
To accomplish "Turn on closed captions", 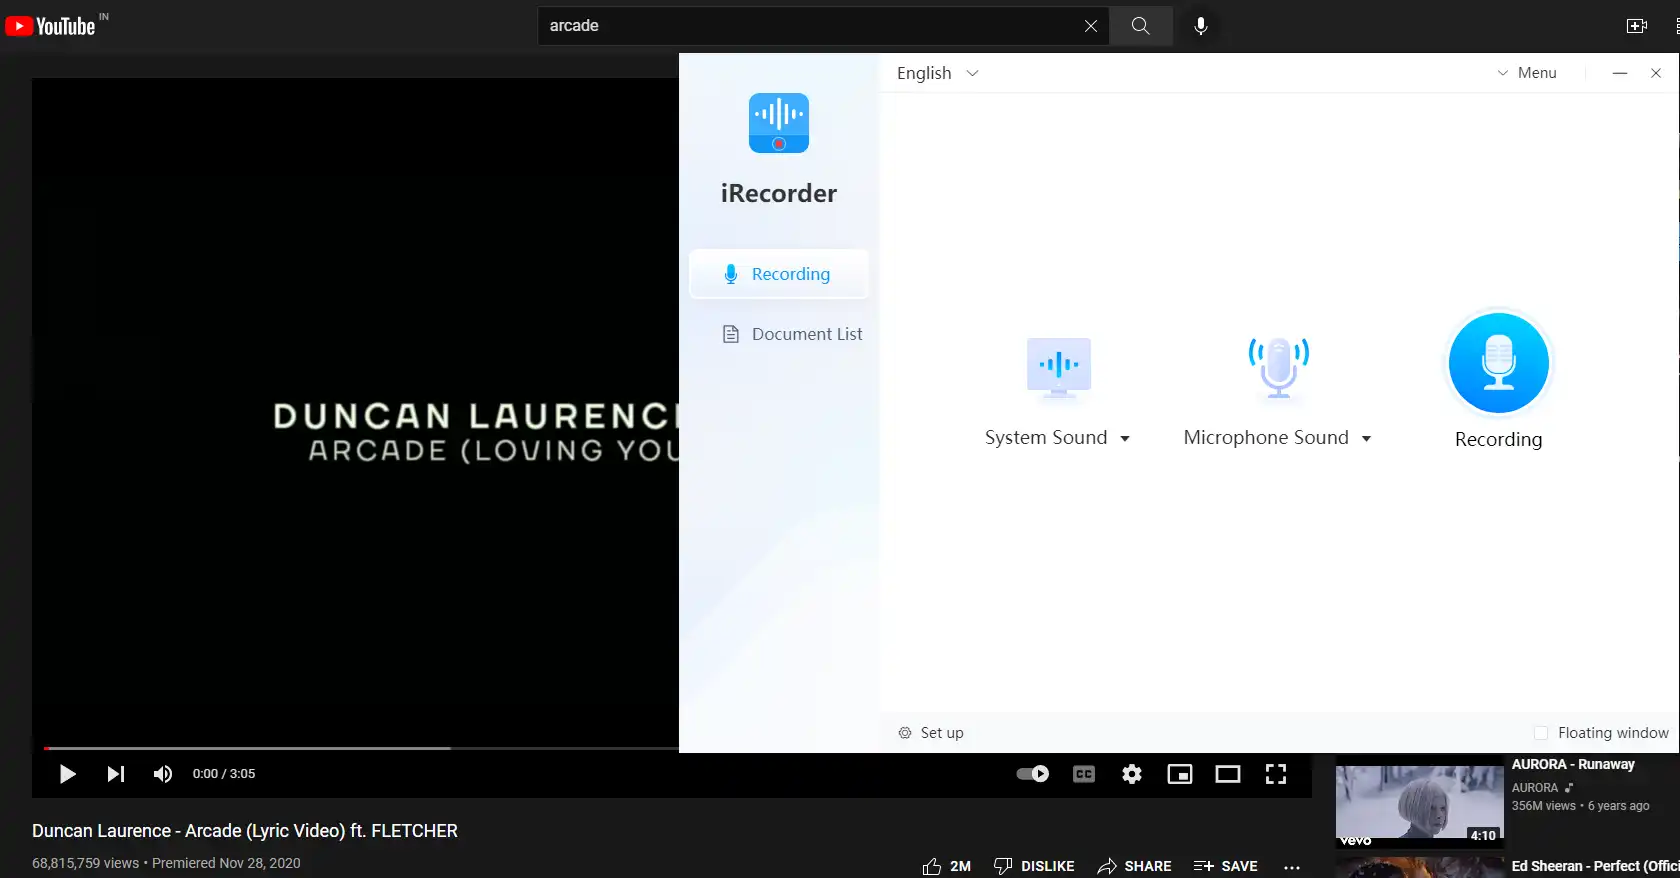I will pyautogui.click(x=1084, y=774).
